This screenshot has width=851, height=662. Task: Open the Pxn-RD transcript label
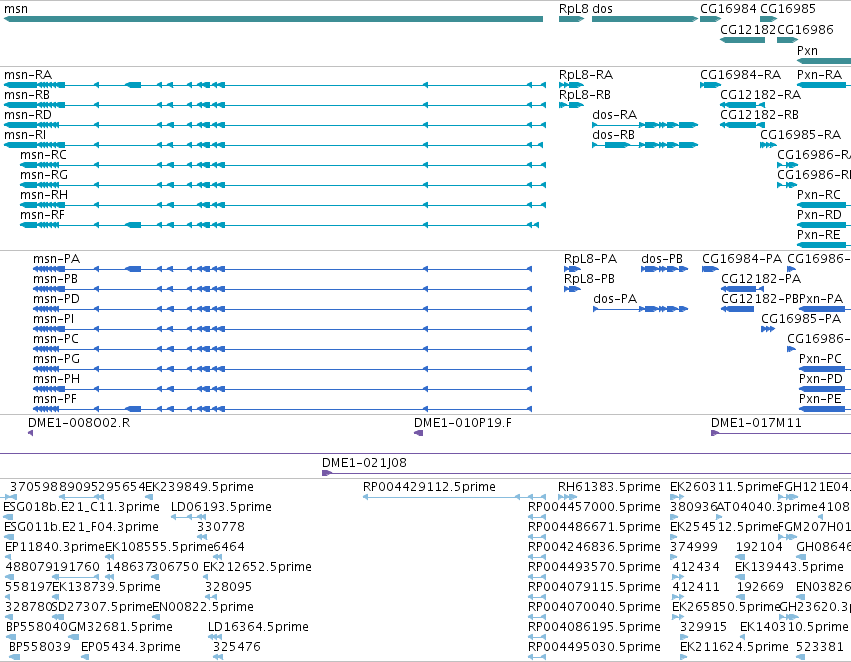coord(820,215)
